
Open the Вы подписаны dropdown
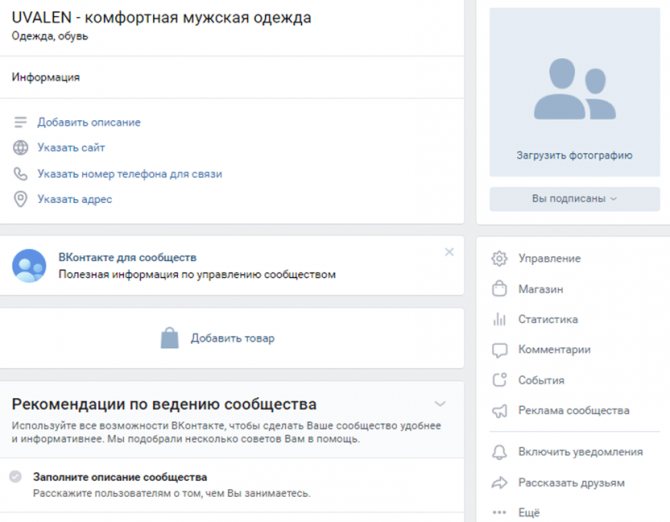pyautogui.click(x=575, y=199)
